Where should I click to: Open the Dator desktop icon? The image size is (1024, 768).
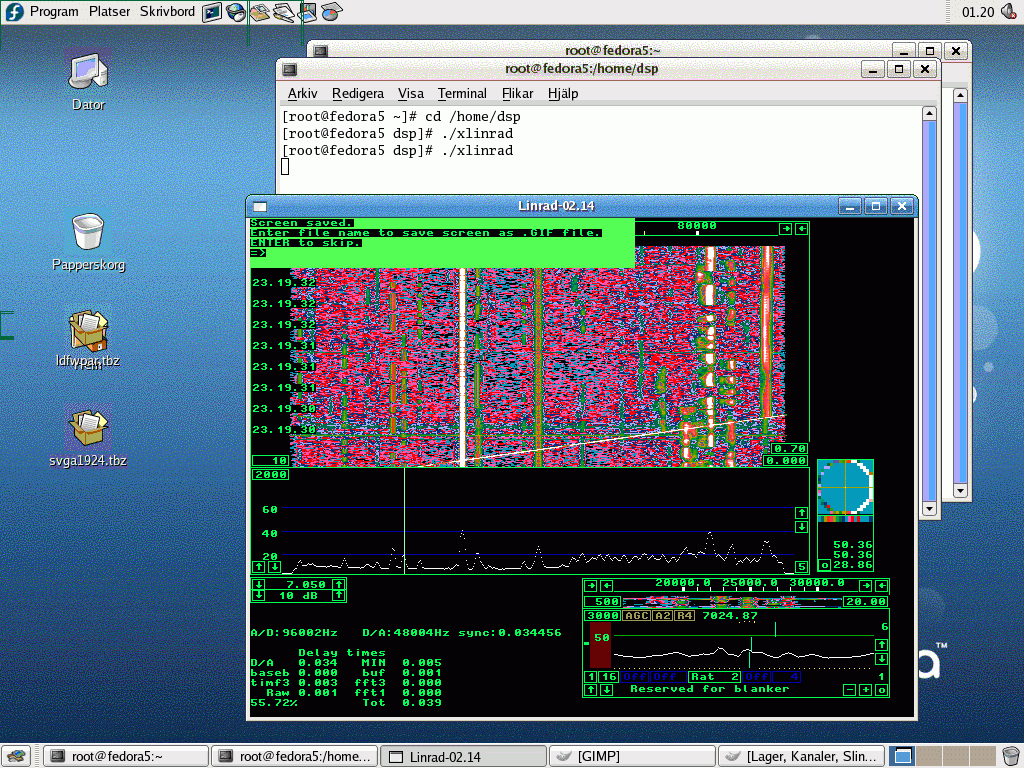pos(88,82)
